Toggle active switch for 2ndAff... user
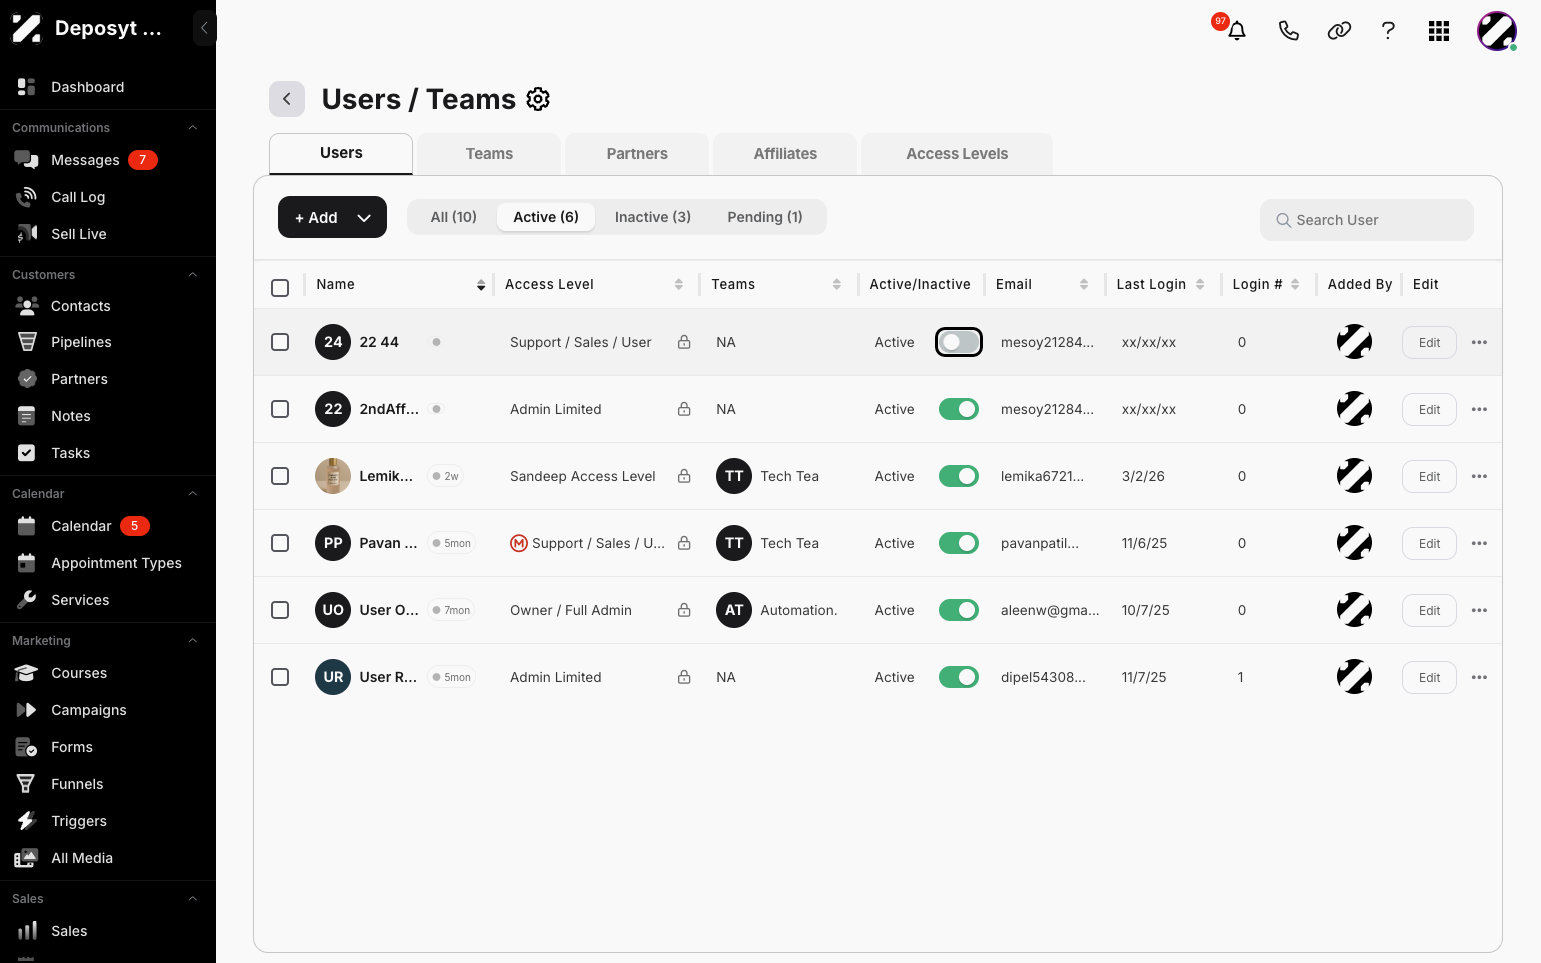Screen dimensions: 1541x963 point(959,409)
